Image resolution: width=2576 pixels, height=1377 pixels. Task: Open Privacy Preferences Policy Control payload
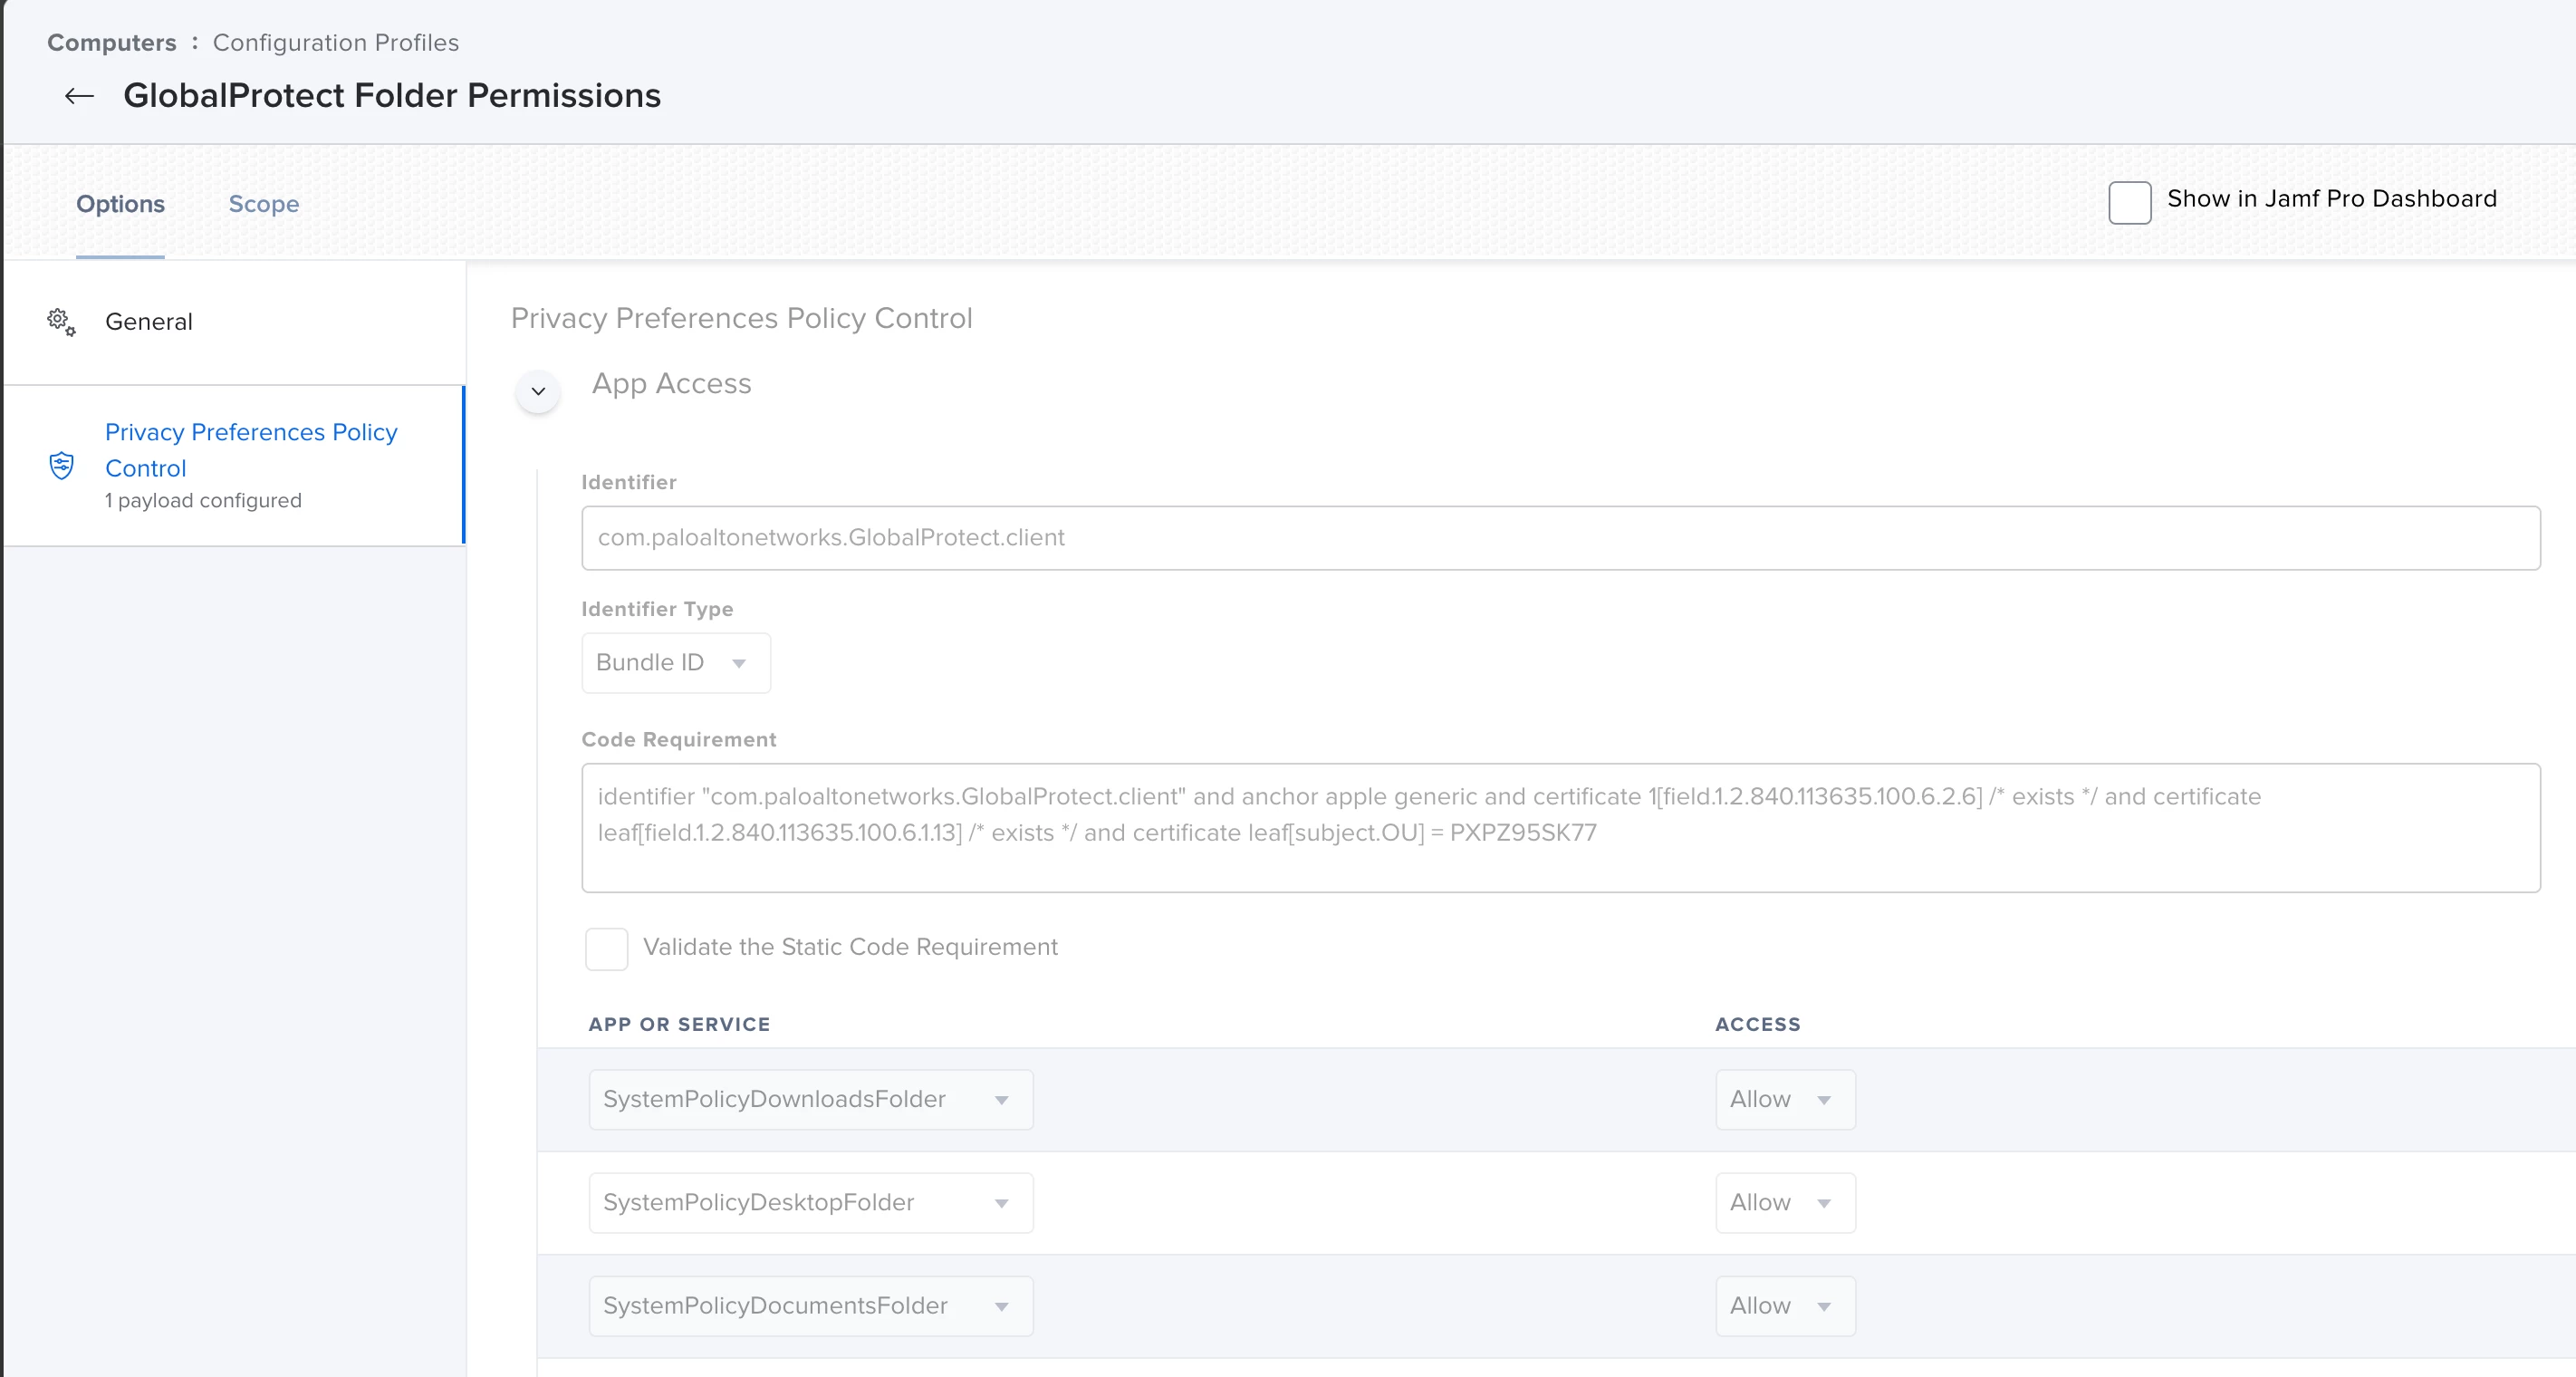click(235, 466)
